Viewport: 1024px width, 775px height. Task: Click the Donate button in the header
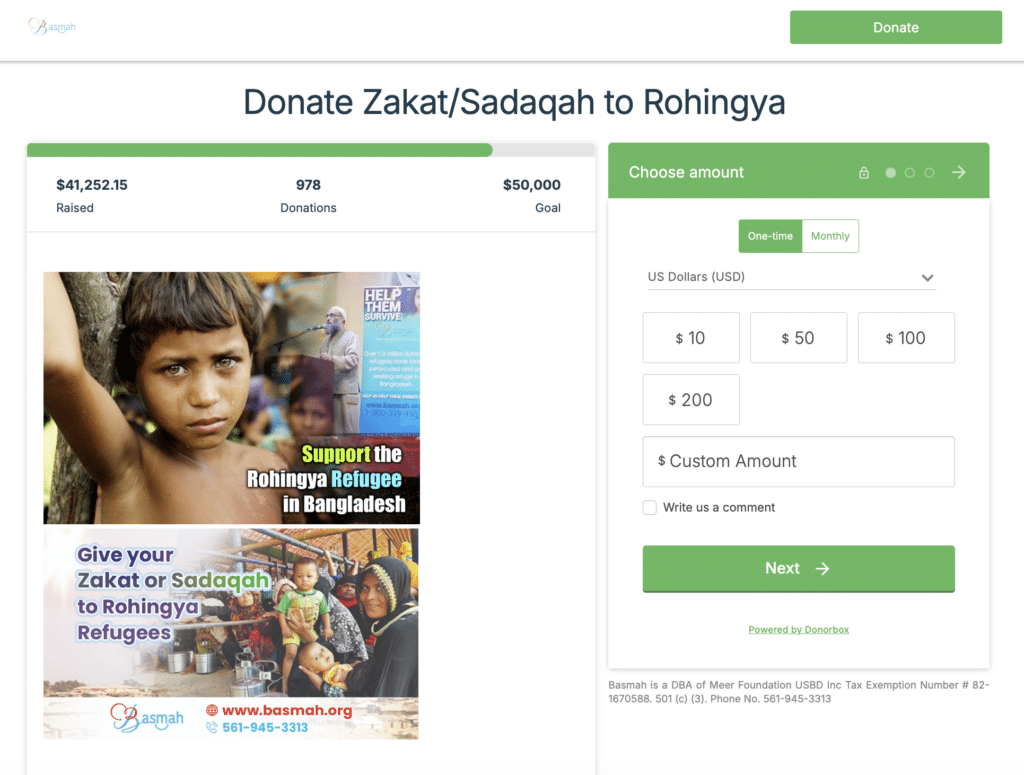point(895,27)
